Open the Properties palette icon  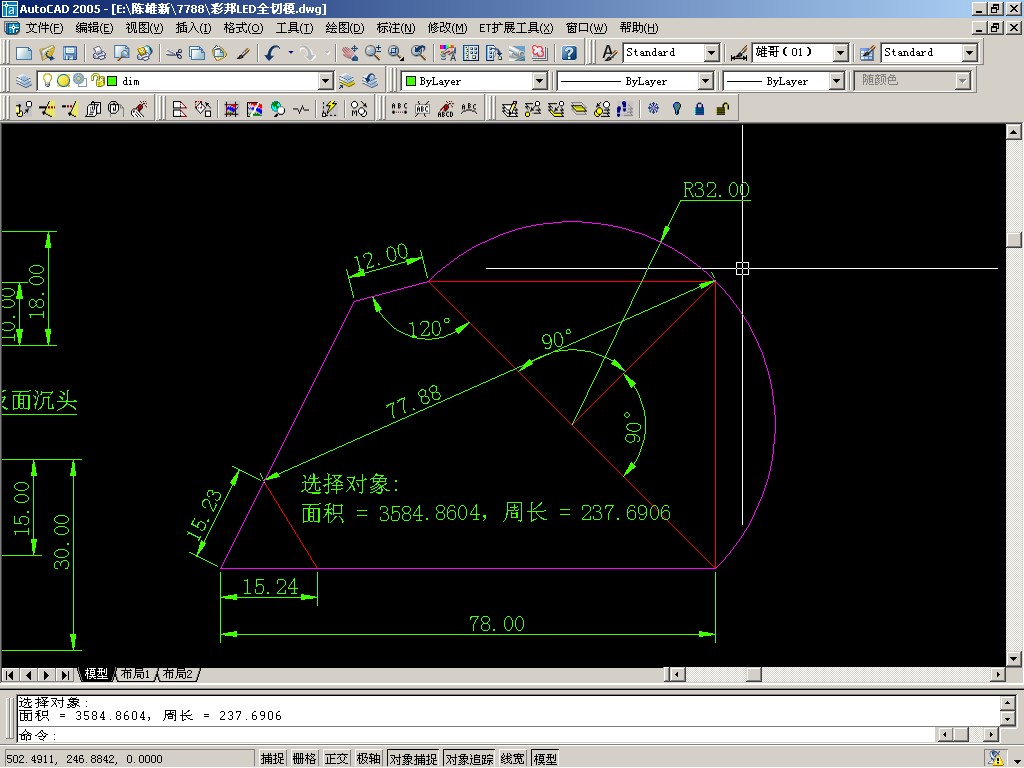pyautogui.click(x=447, y=53)
